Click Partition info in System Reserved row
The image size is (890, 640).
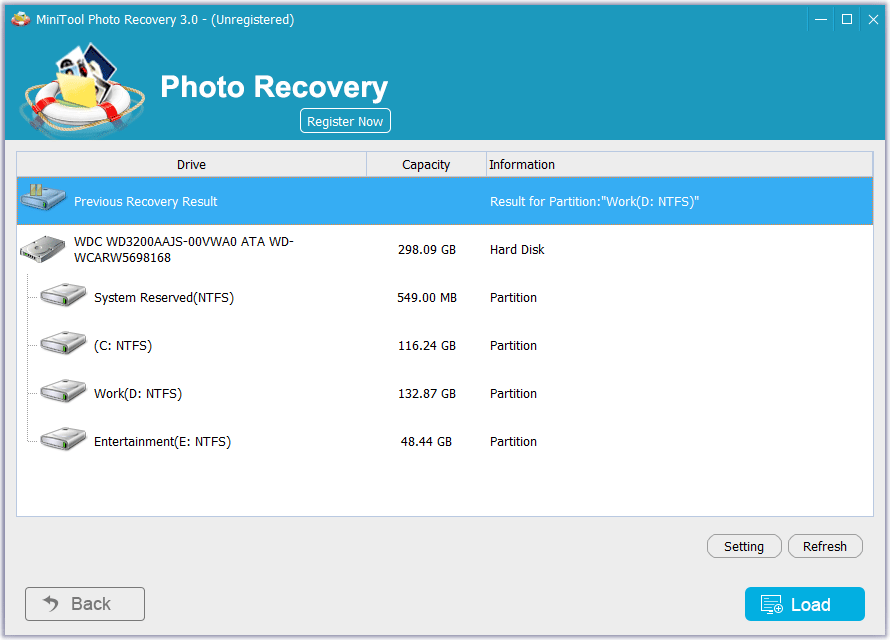tap(513, 298)
